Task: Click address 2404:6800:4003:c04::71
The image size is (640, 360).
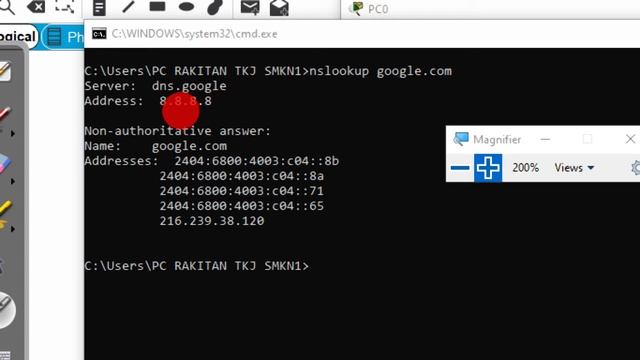Action: [242, 191]
